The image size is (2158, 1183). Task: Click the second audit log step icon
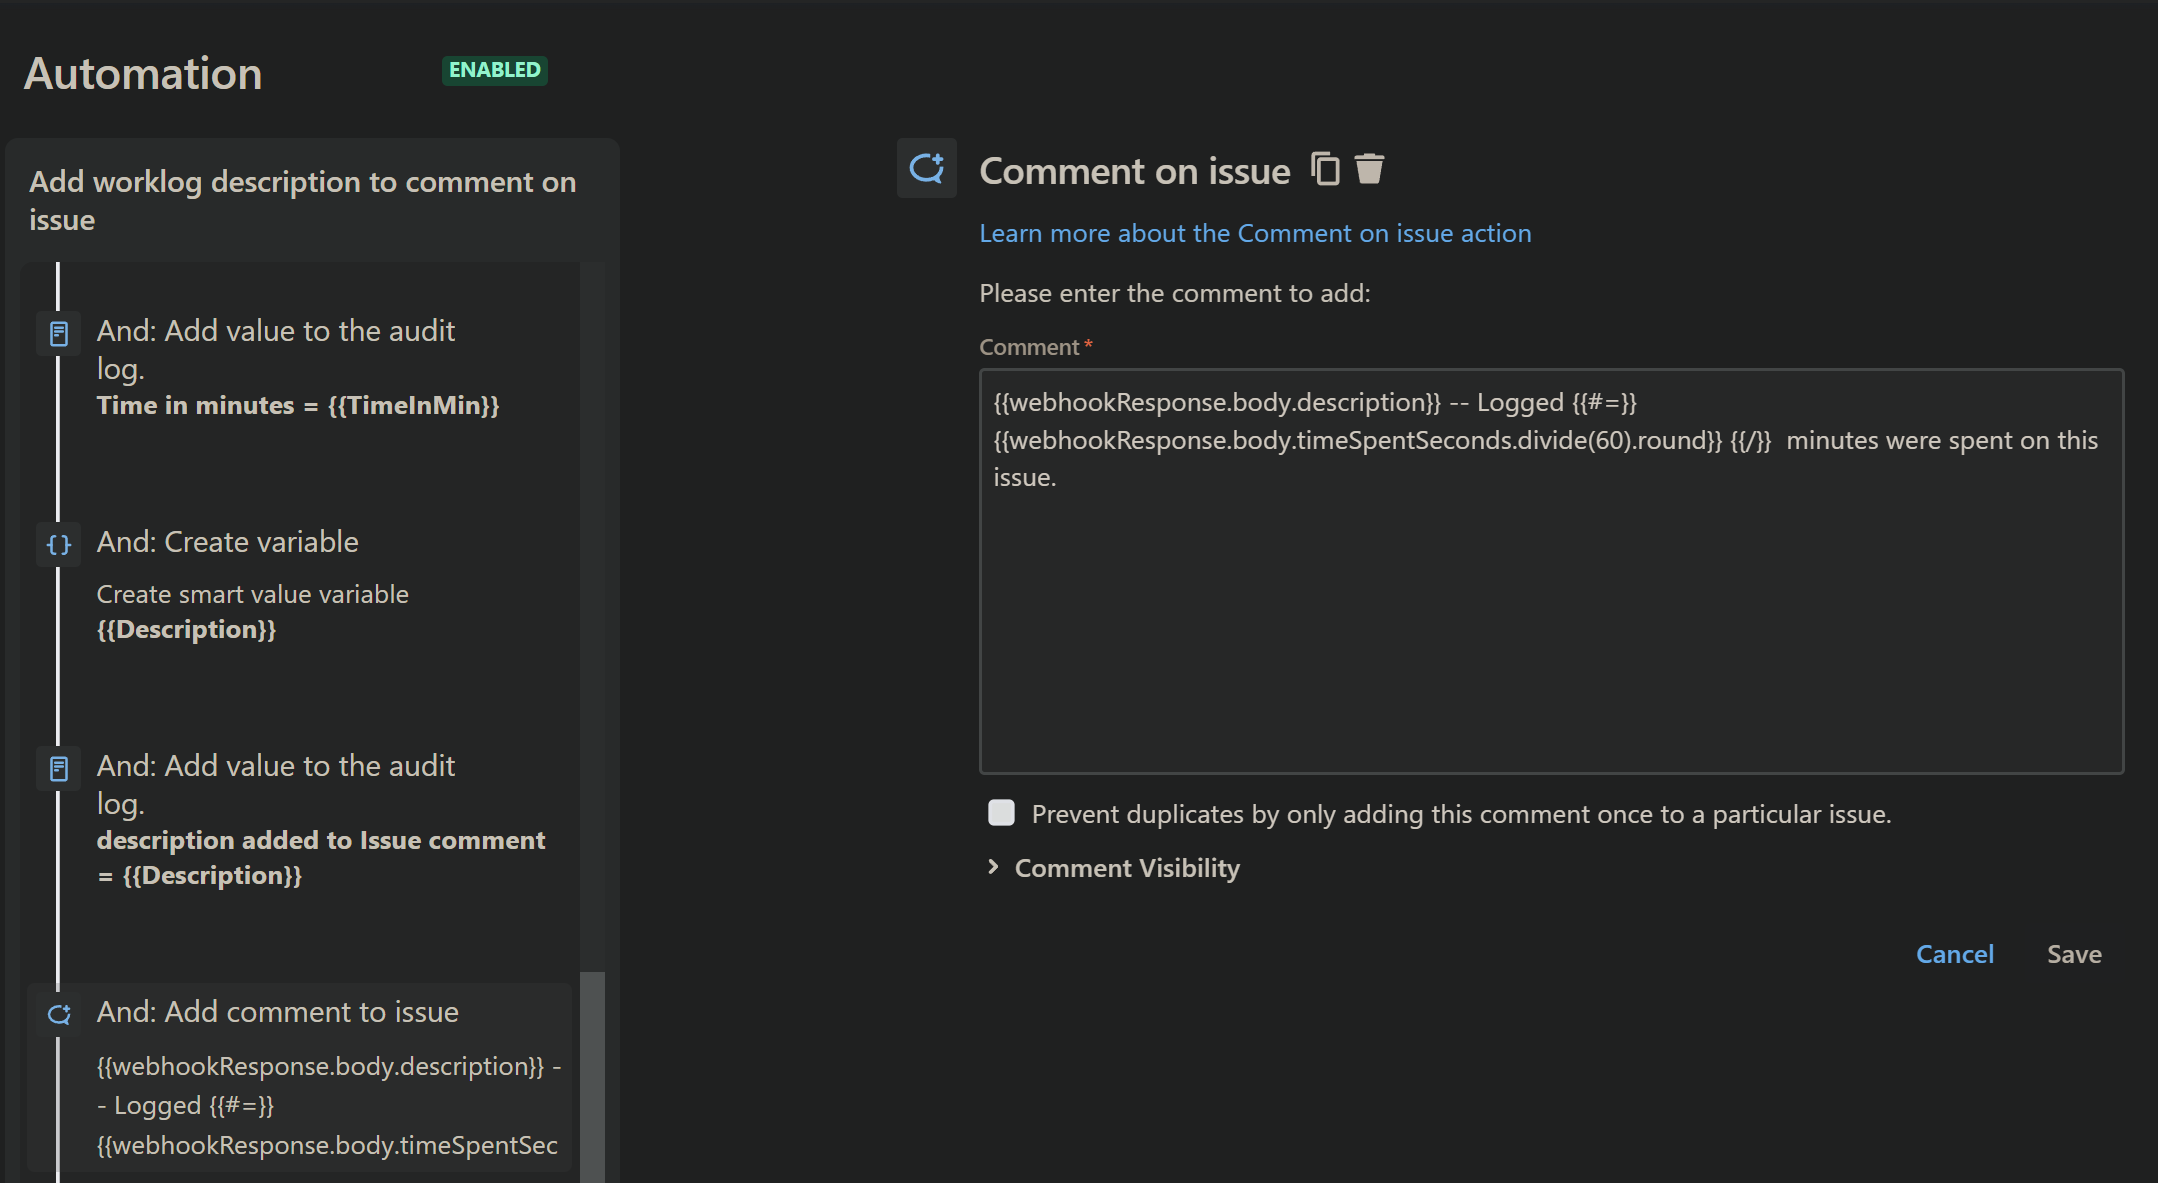coord(59,769)
